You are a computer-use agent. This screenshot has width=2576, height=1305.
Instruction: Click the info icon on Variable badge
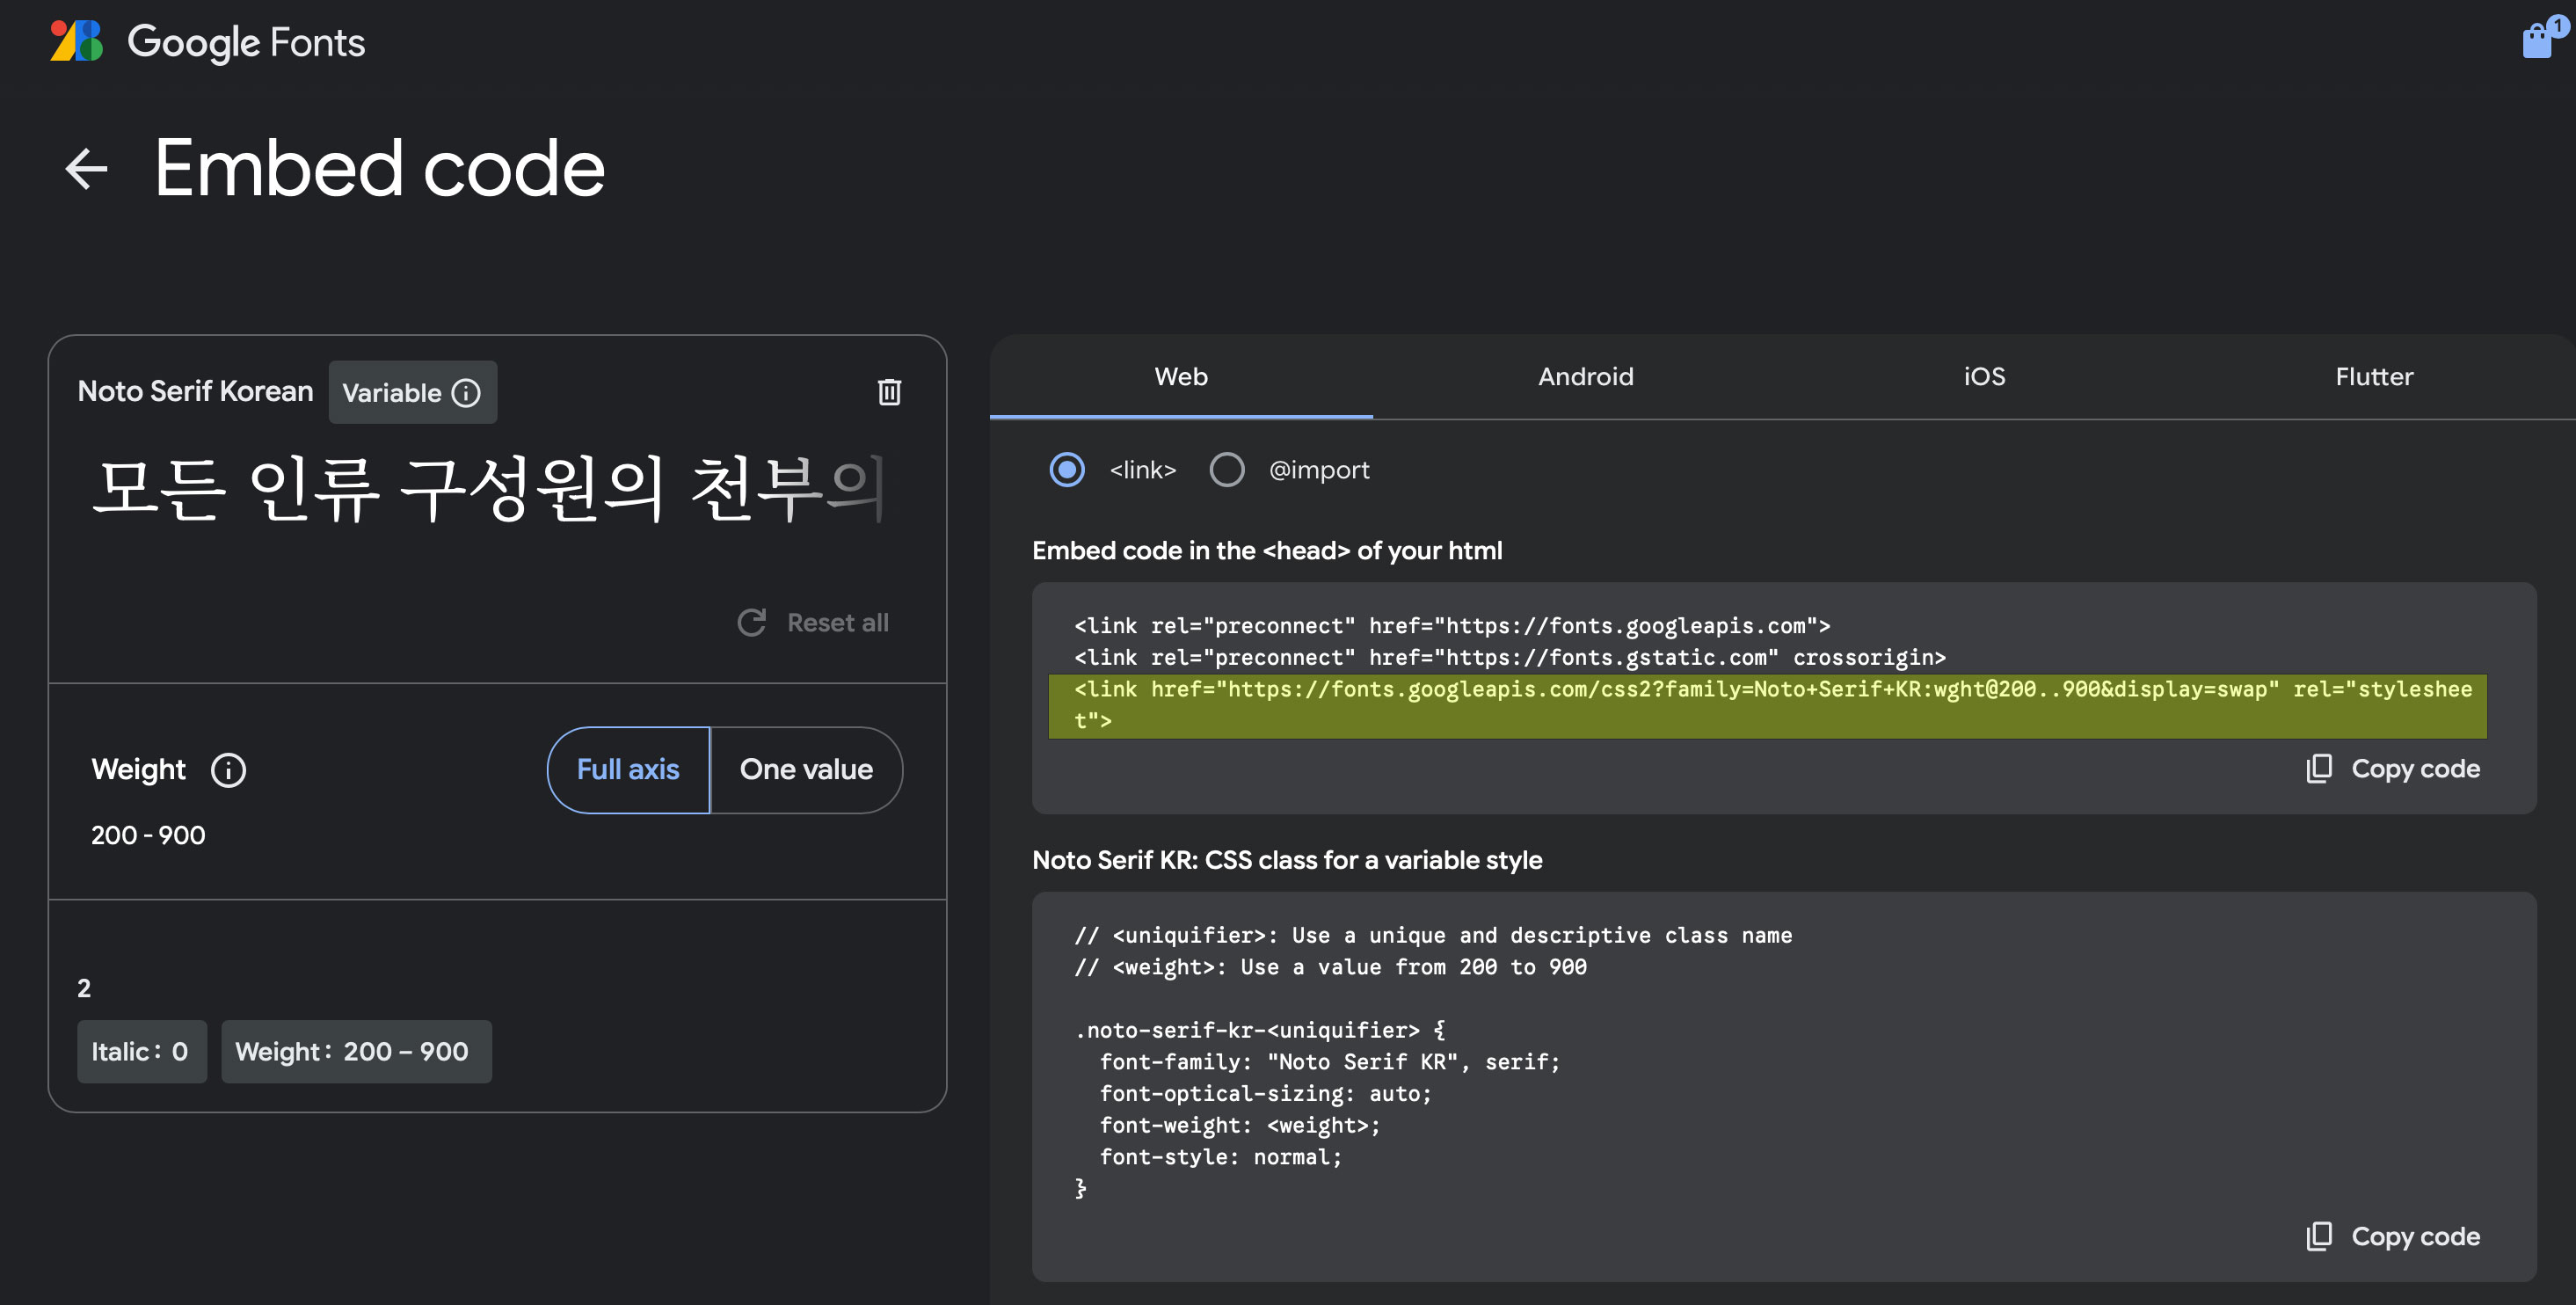[466, 393]
